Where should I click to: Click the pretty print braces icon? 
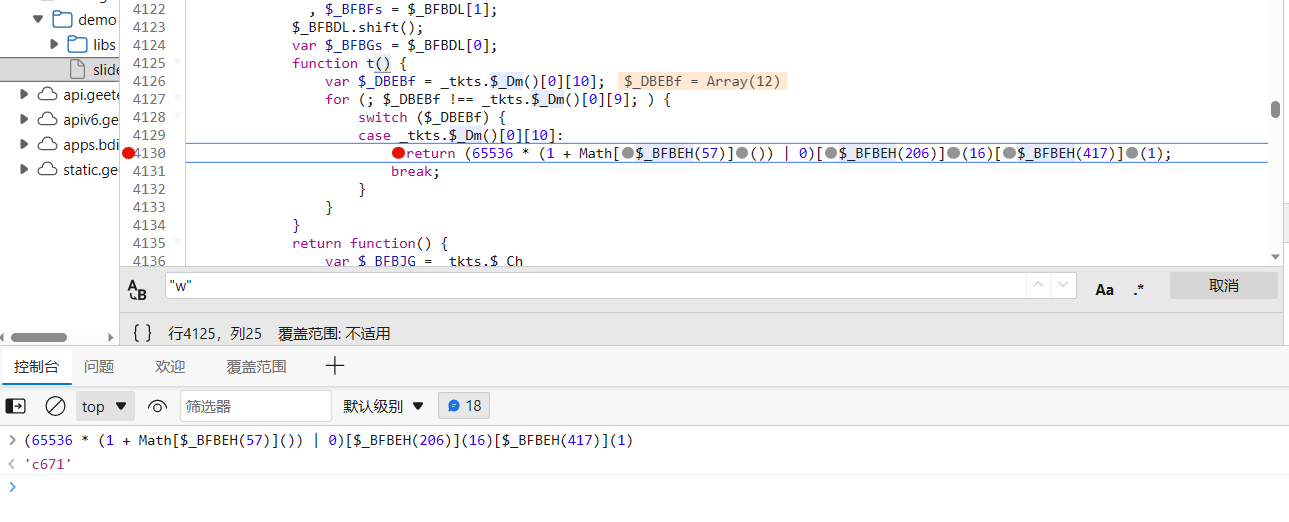tap(142, 333)
